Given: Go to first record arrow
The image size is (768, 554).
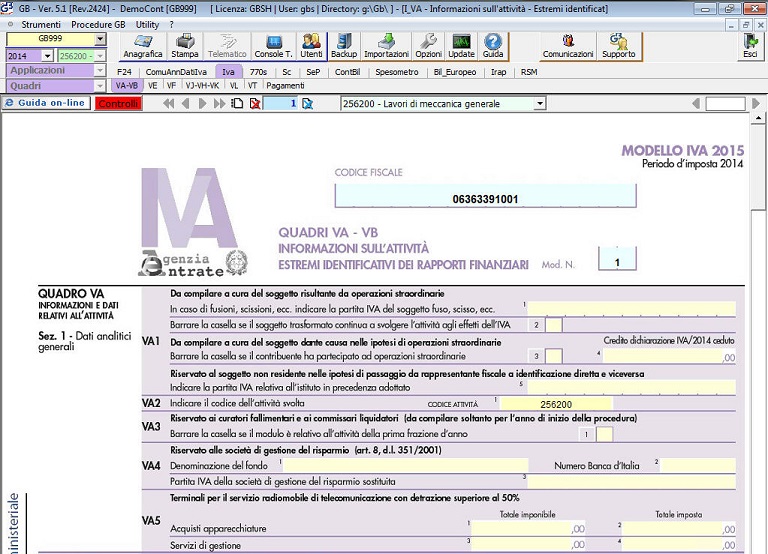Looking at the screenshot, I should pos(168,104).
